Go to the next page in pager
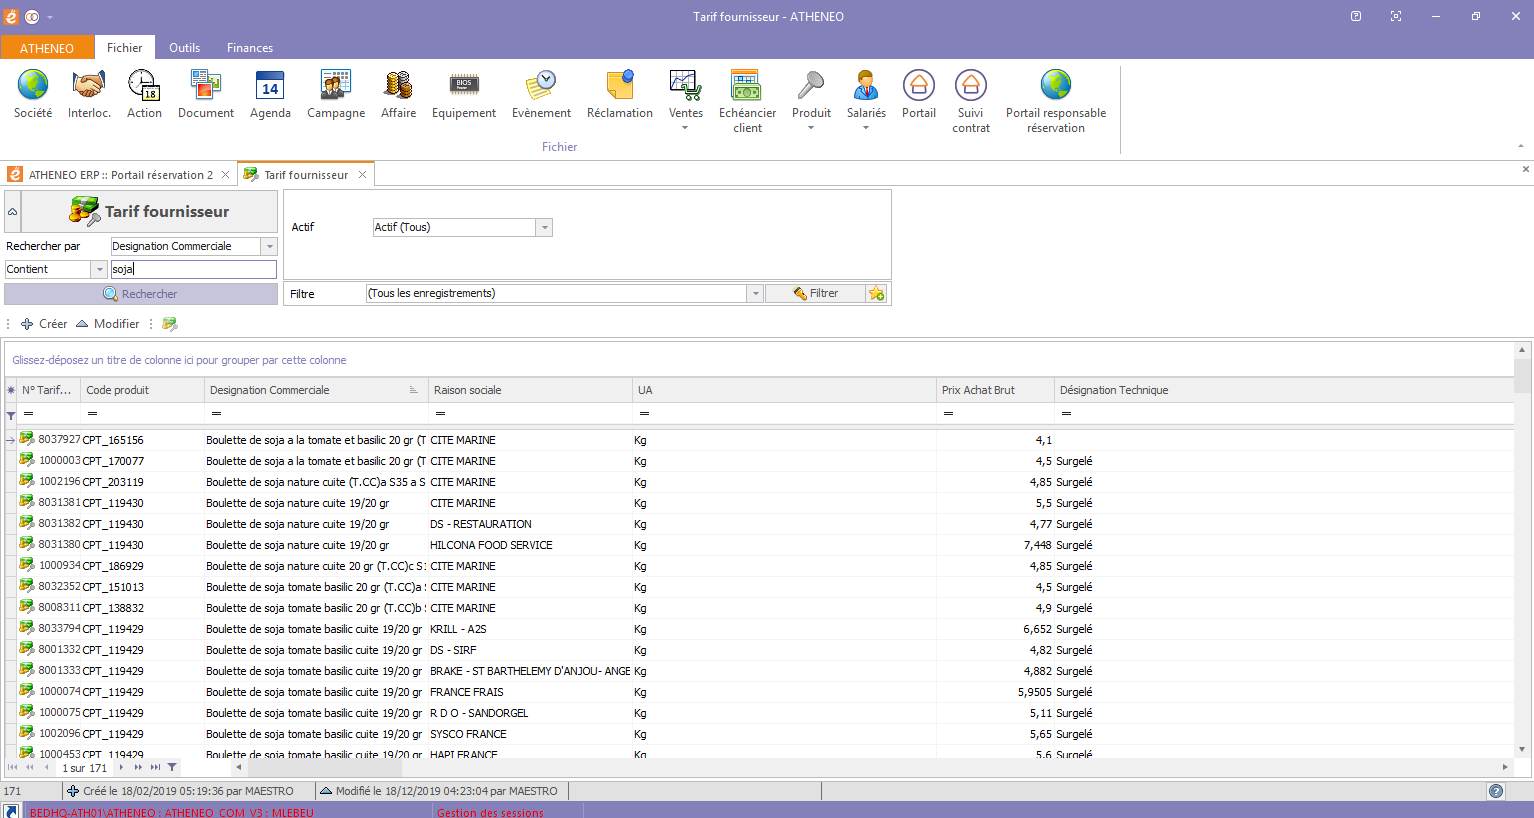 138,768
